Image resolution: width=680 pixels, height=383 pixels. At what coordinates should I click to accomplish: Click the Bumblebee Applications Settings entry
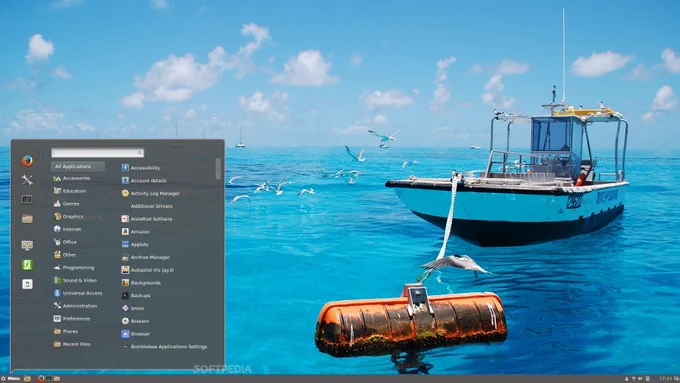165,347
